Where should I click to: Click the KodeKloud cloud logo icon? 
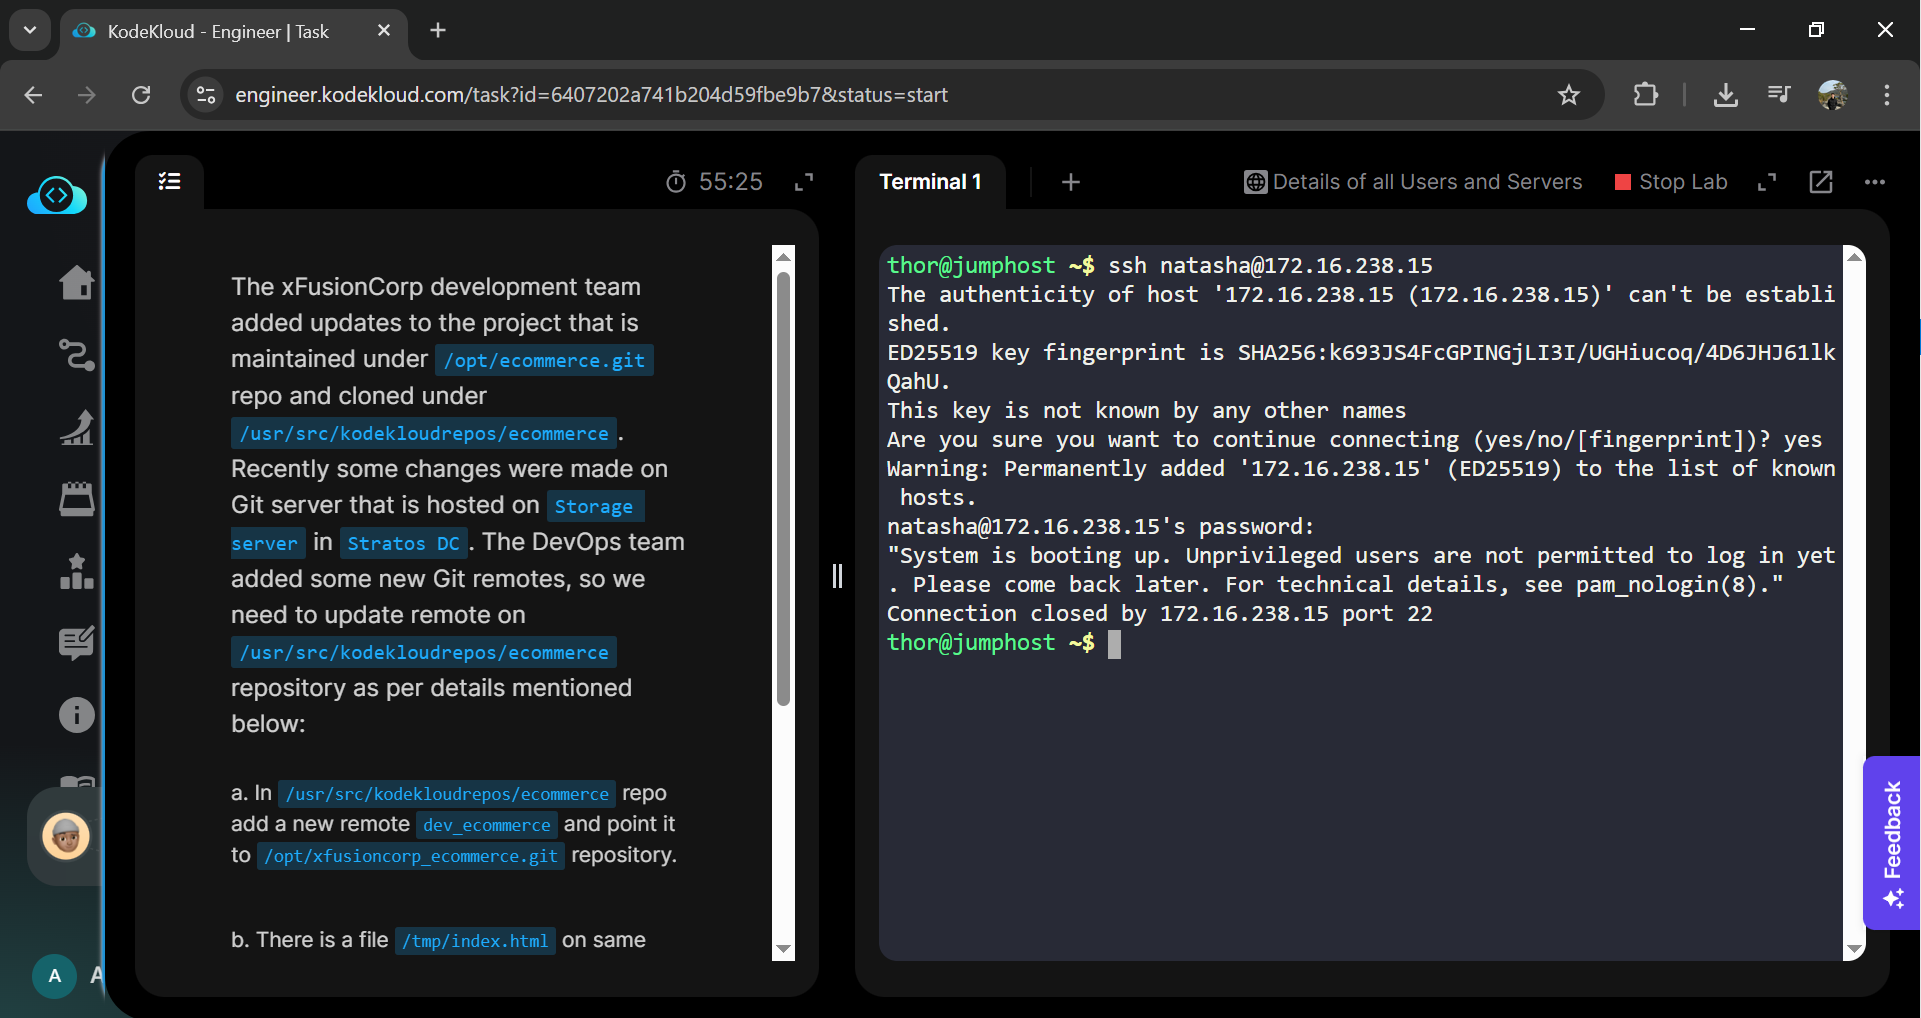pyautogui.click(x=57, y=196)
